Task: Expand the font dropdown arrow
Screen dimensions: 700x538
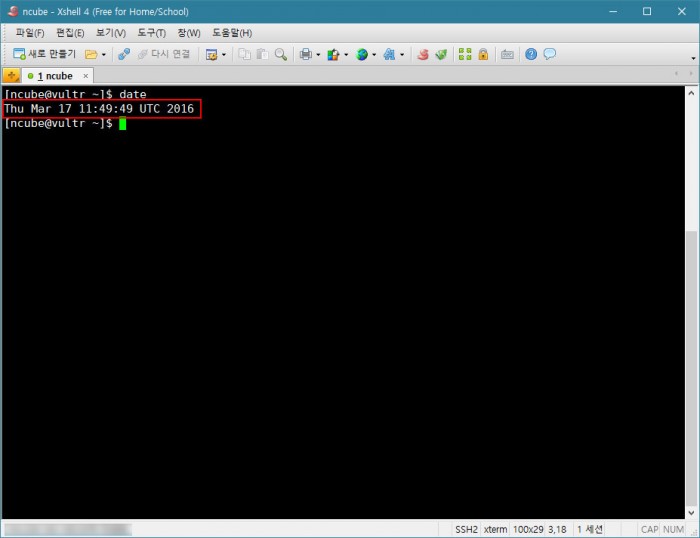Action: 402,55
